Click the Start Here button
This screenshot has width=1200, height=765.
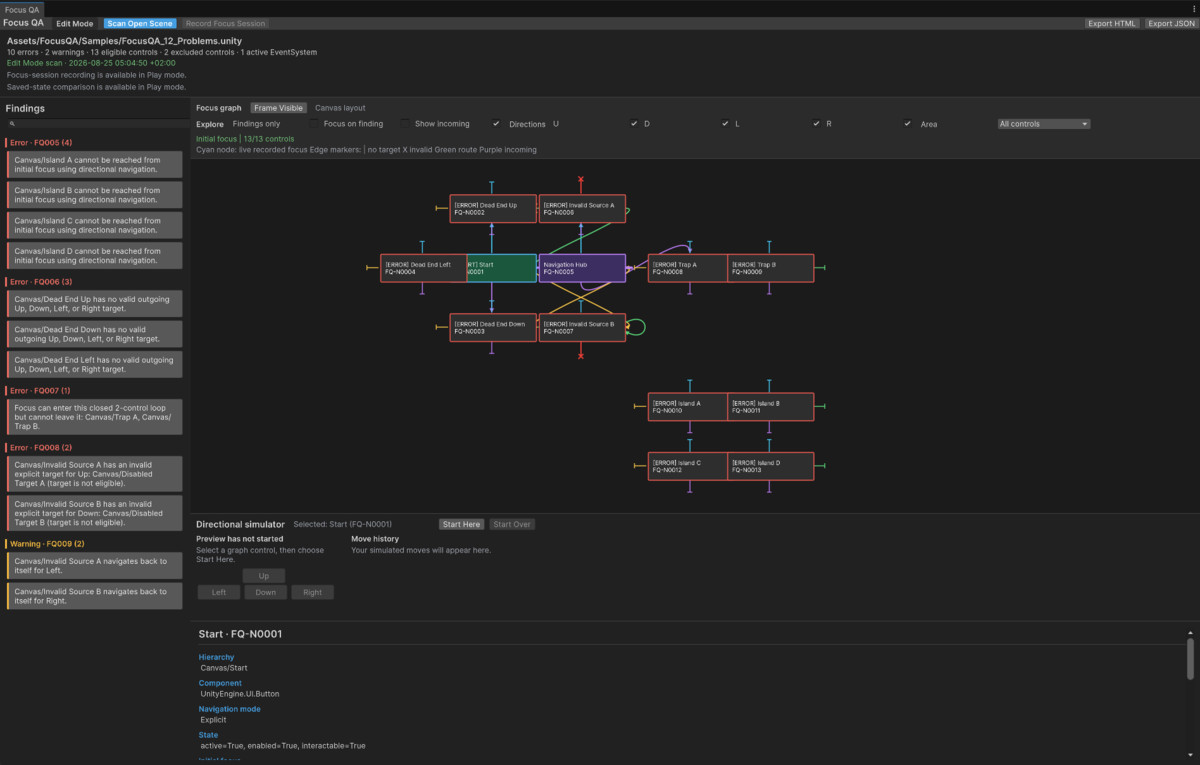[462, 524]
